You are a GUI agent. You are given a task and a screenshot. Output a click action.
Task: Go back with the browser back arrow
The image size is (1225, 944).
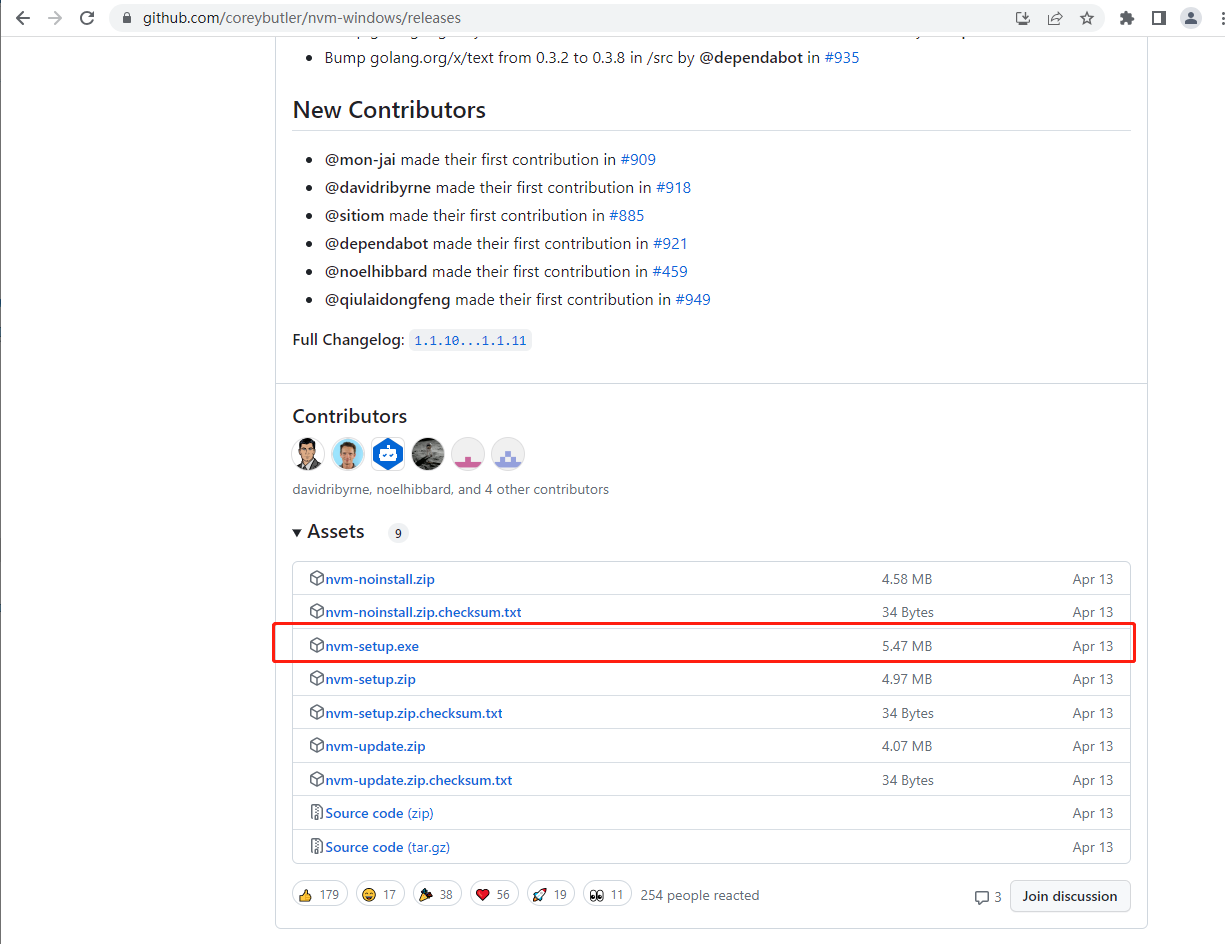pyautogui.click(x=23, y=18)
